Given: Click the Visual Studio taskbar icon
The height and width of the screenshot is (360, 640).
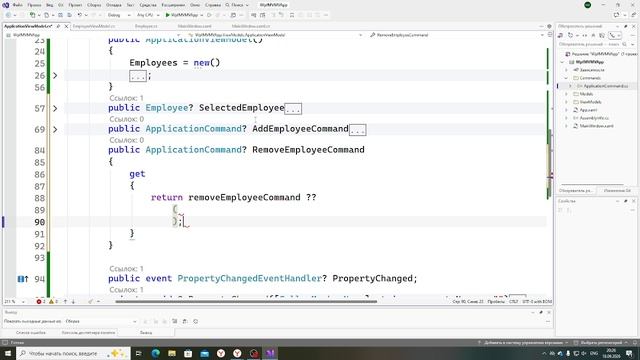Looking at the screenshot, I should point(270,353).
